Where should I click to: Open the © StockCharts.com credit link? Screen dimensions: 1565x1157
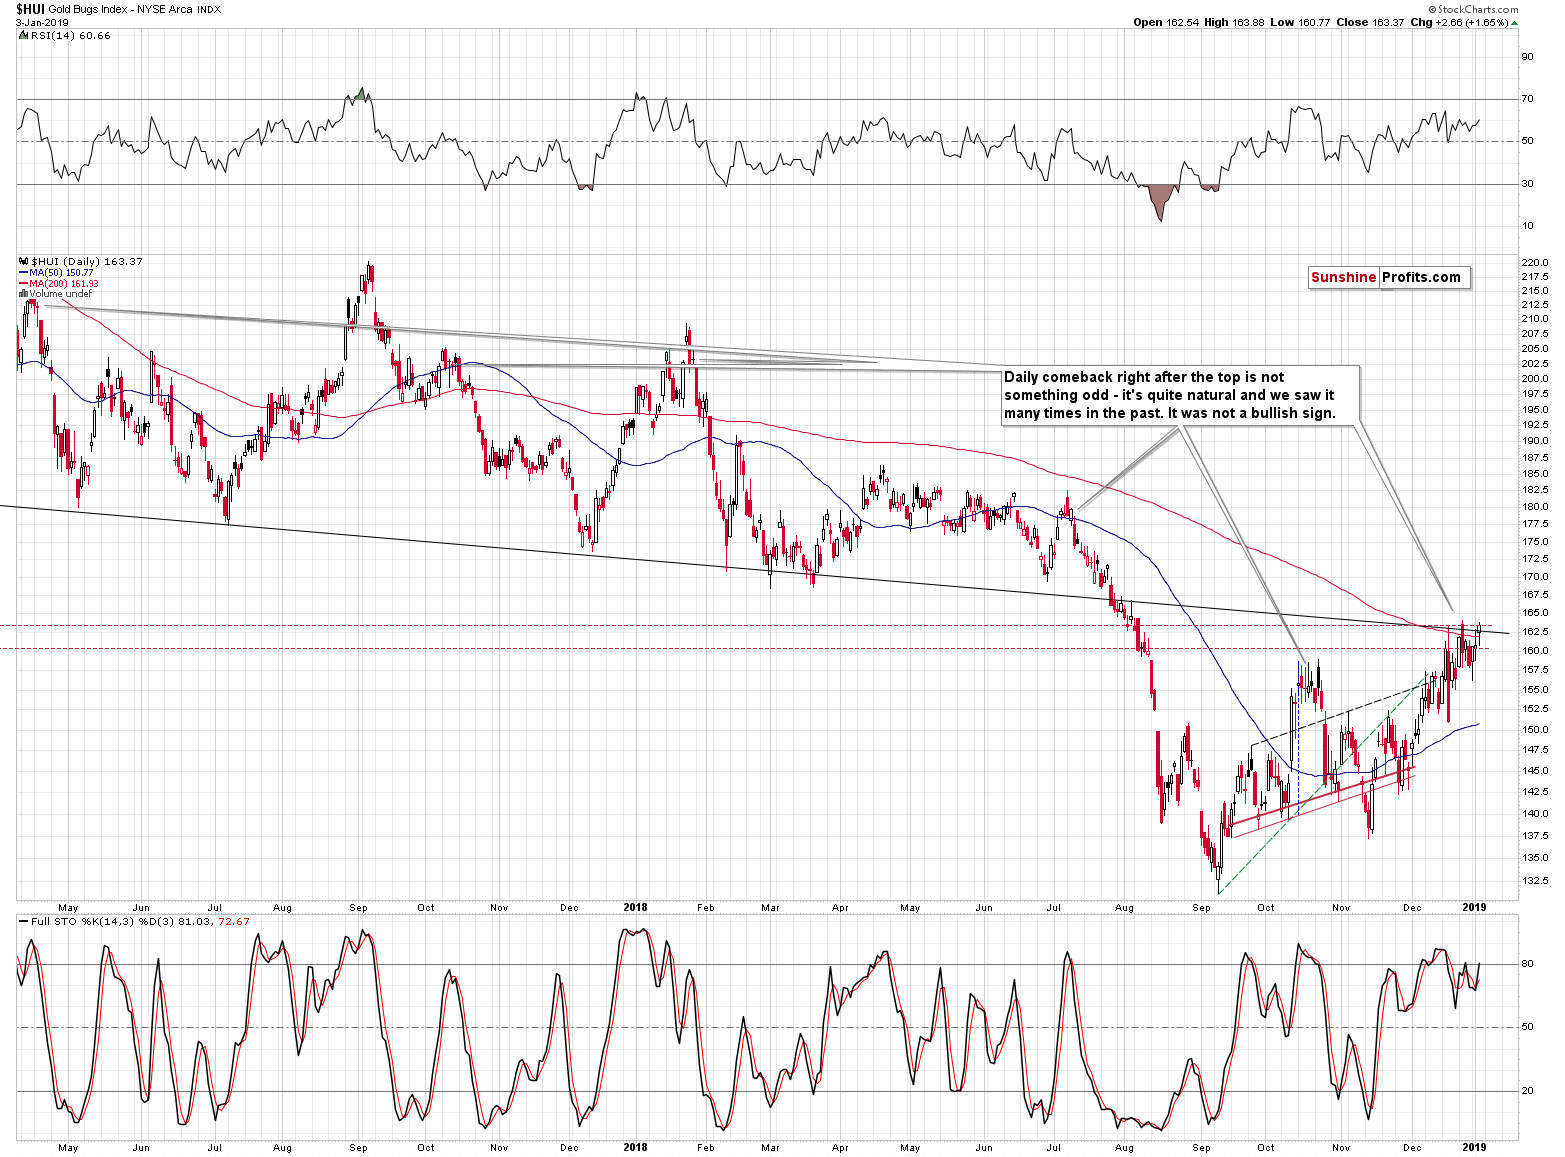[x=1473, y=9]
